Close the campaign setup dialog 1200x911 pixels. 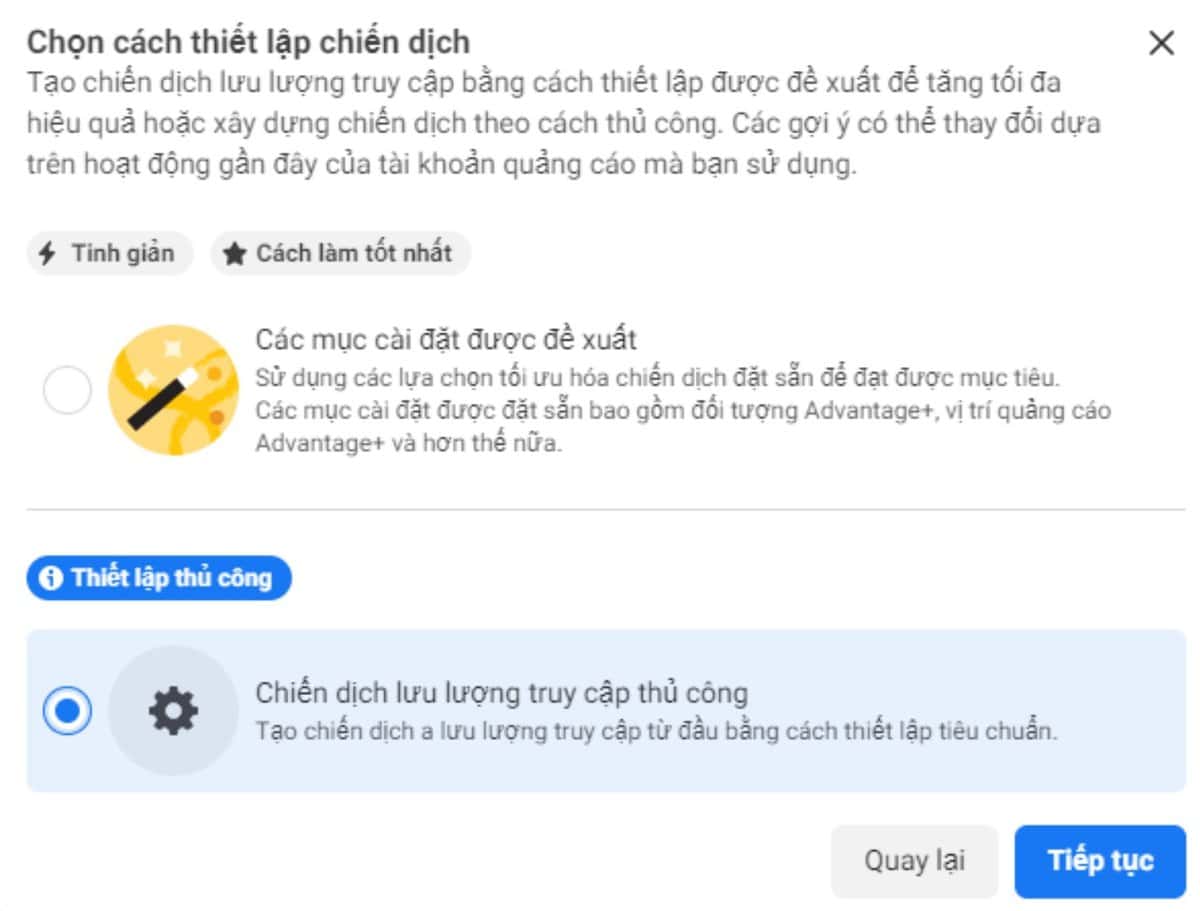coord(1161,44)
